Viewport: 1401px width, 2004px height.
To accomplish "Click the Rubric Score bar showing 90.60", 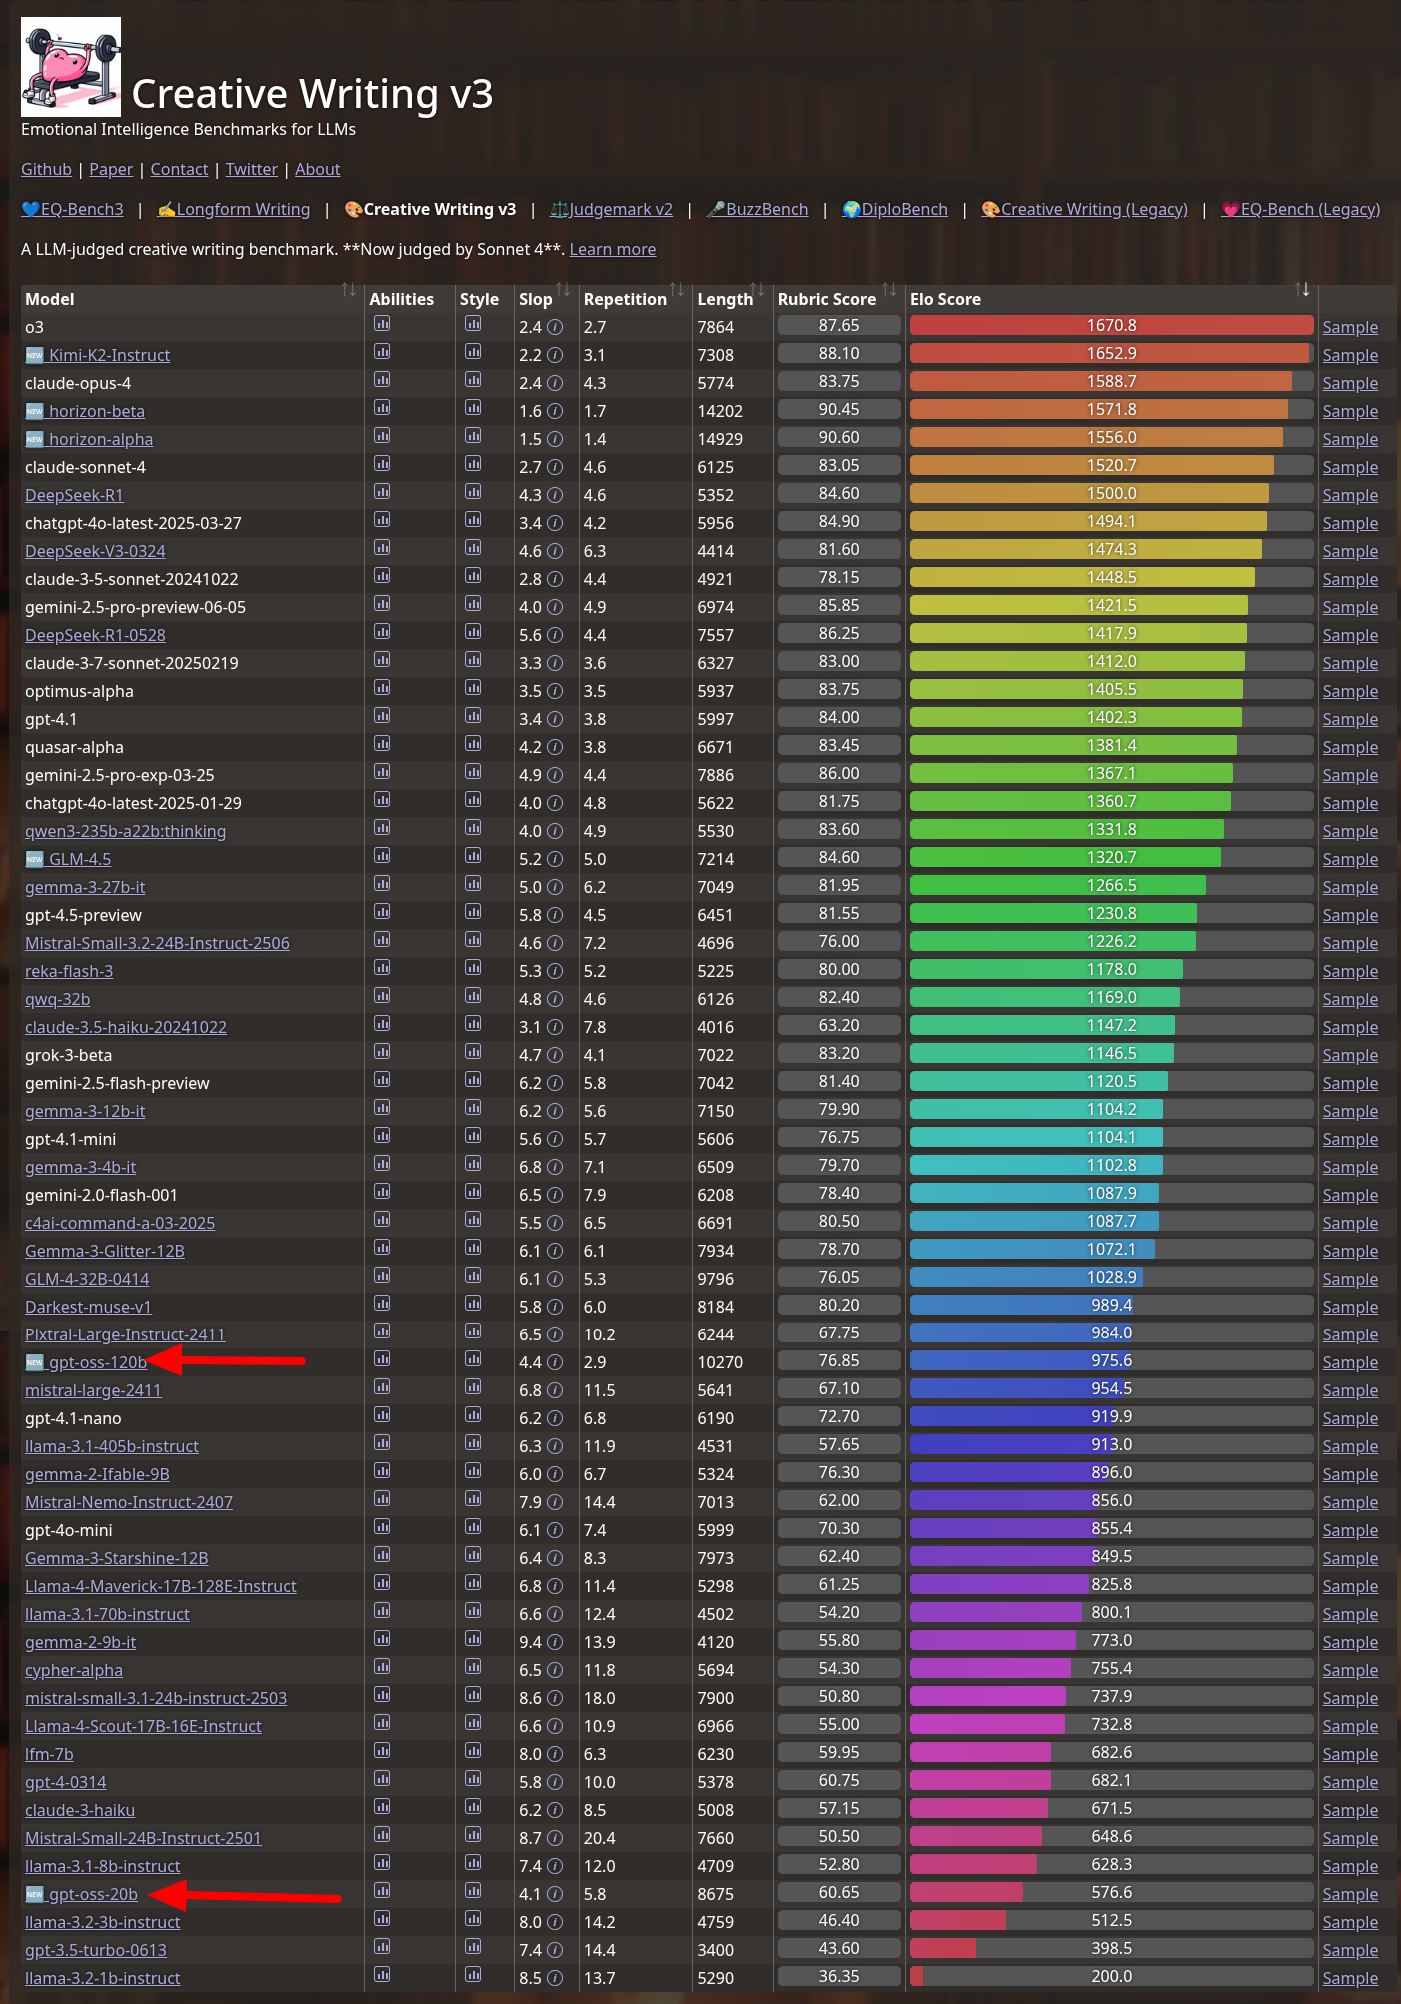I will (839, 437).
